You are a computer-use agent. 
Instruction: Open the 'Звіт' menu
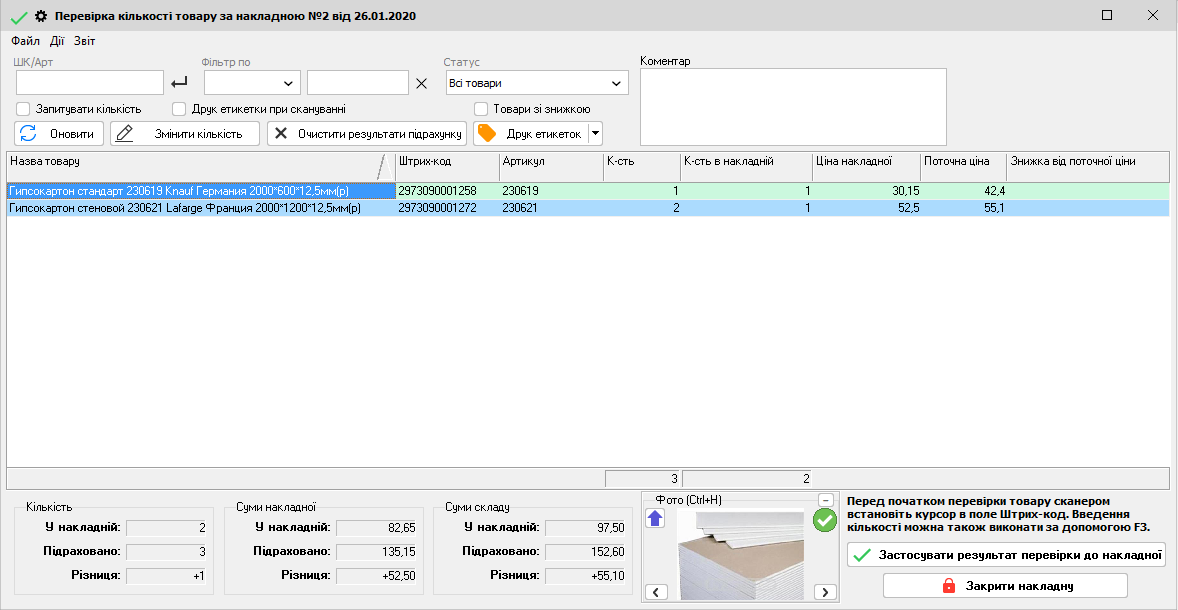tap(85, 41)
